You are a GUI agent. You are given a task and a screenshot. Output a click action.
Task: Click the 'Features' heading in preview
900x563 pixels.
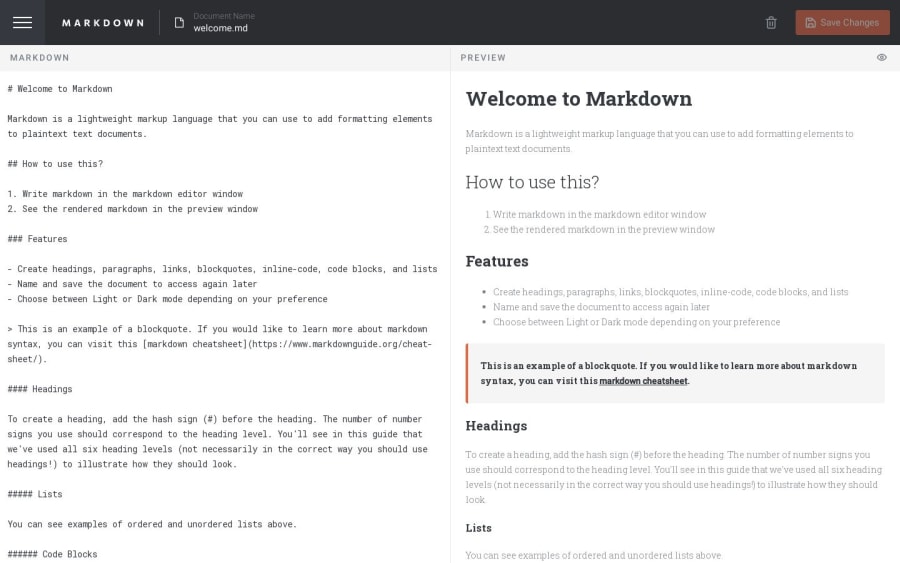click(497, 261)
